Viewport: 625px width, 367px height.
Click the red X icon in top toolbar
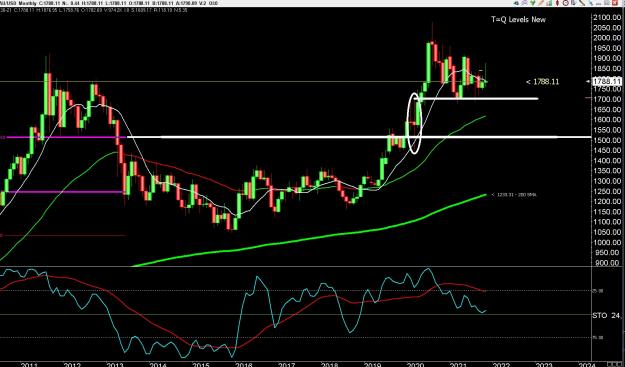tap(614, 3)
